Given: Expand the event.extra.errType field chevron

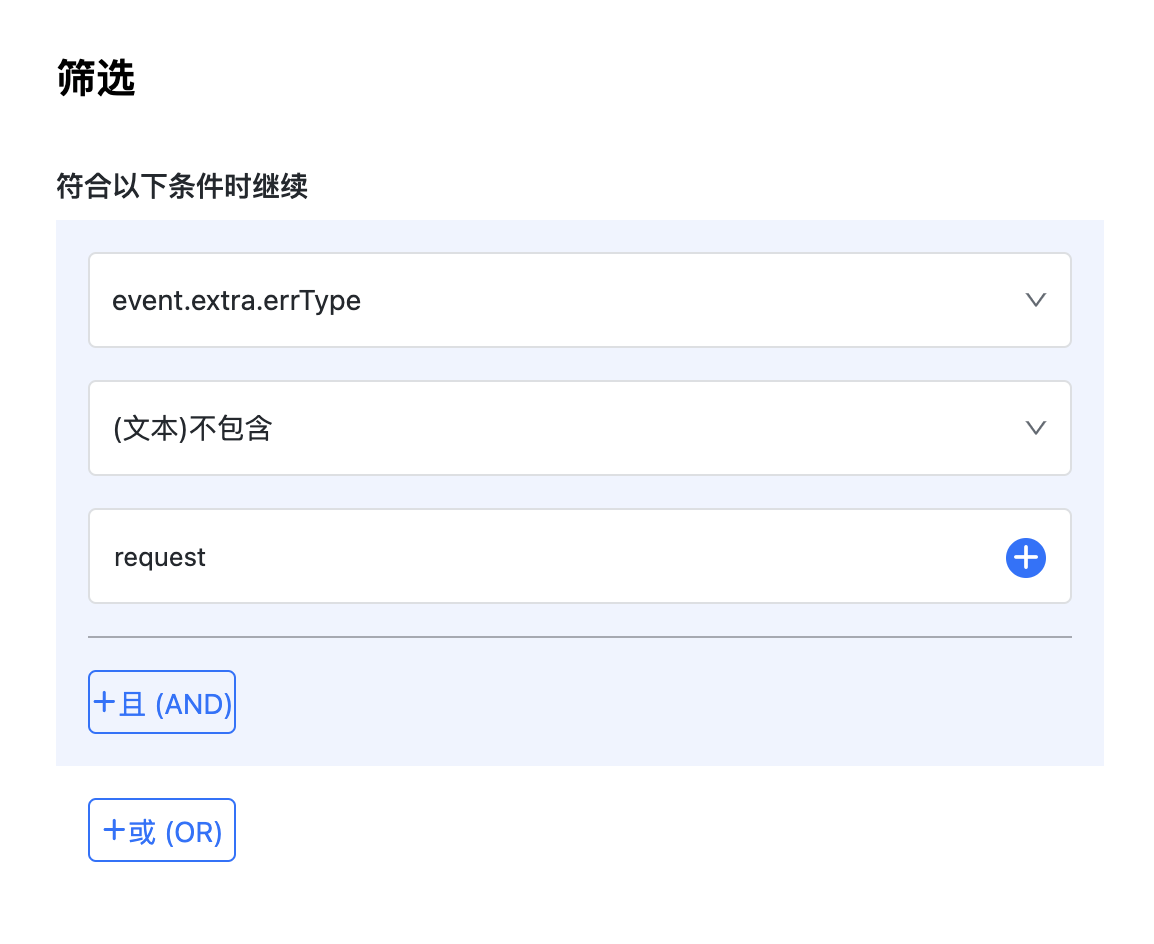Looking at the screenshot, I should coord(1036,300).
